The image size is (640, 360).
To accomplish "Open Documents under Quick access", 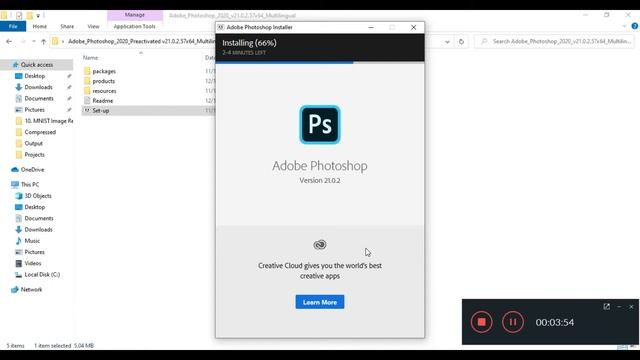I will (x=39, y=98).
